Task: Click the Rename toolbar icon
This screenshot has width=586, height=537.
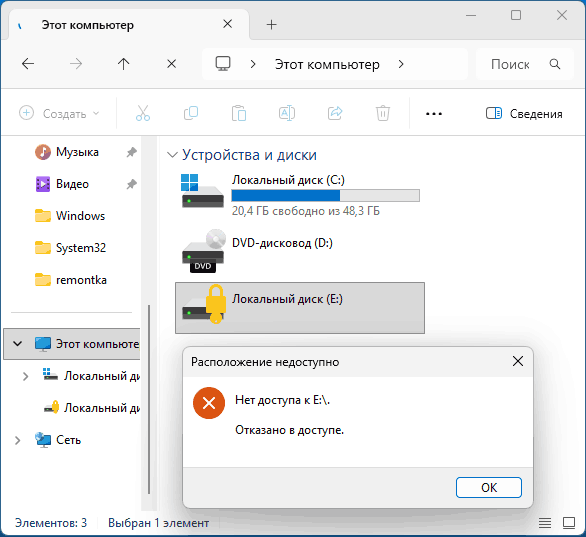Action: pos(287,113)
